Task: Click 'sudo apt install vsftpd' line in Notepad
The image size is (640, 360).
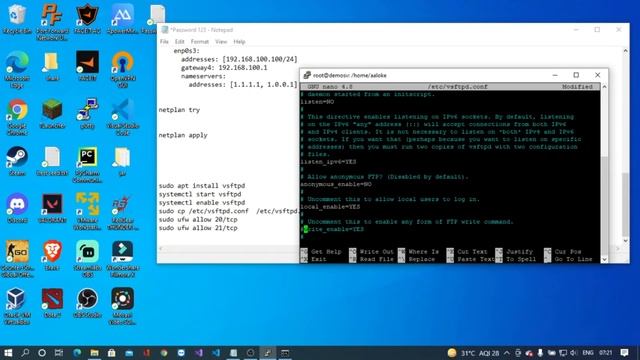Action: [x=202, y=186]
